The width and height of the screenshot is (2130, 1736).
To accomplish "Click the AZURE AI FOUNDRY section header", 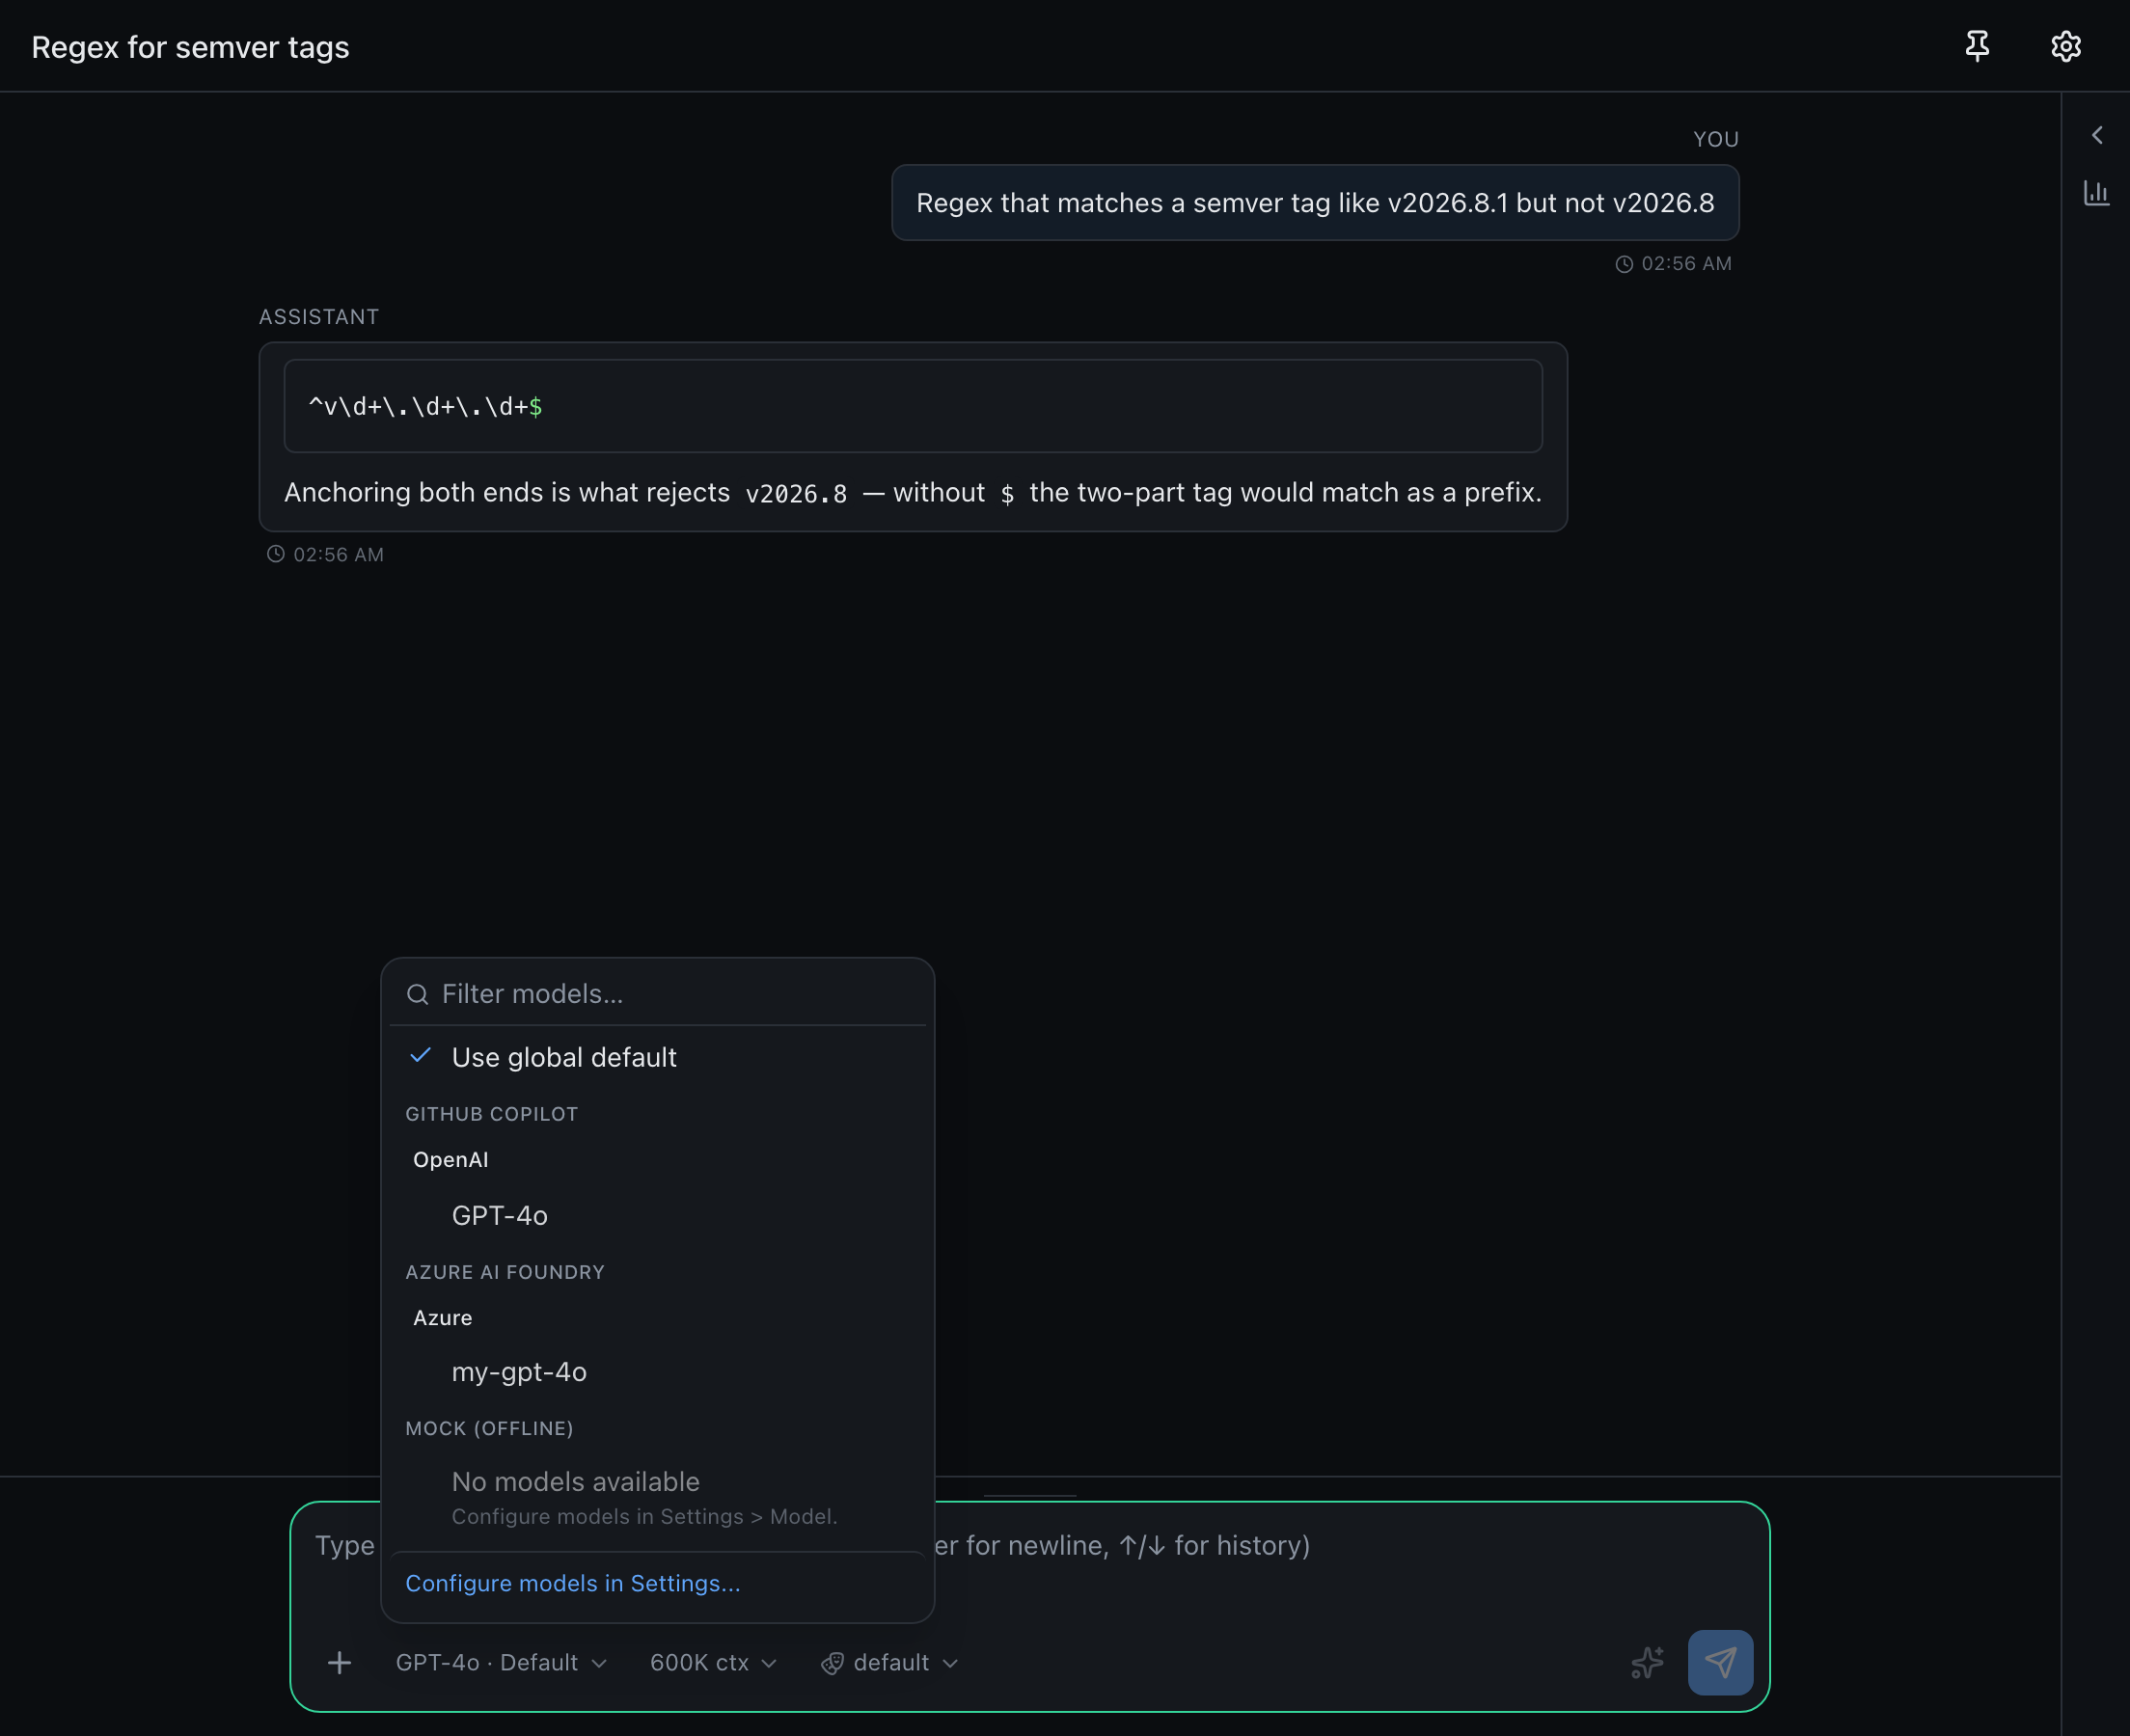I will point(505,1272).
